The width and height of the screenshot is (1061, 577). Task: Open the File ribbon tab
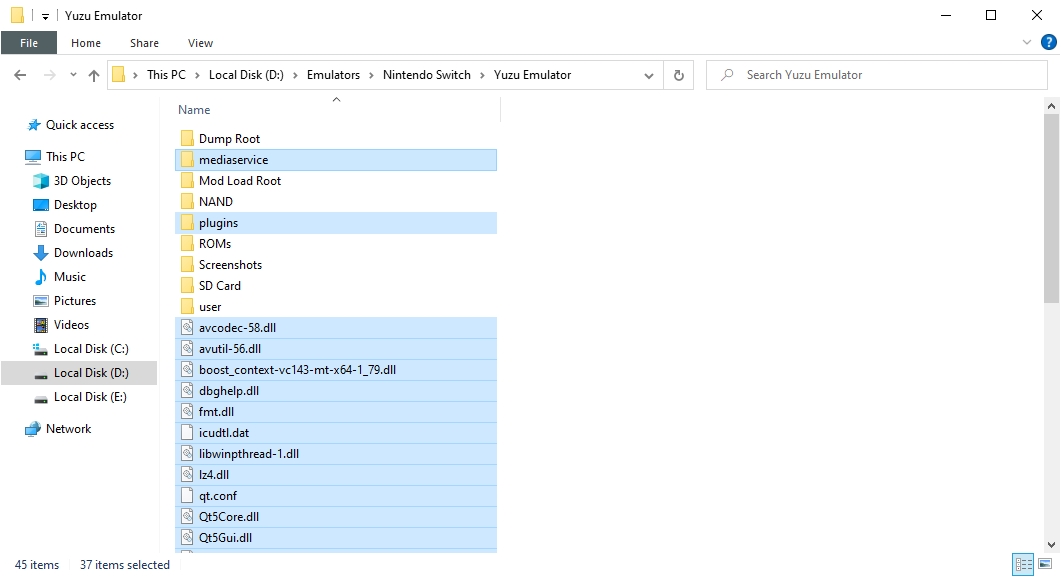pyautogui.click(x=29, y=43)
